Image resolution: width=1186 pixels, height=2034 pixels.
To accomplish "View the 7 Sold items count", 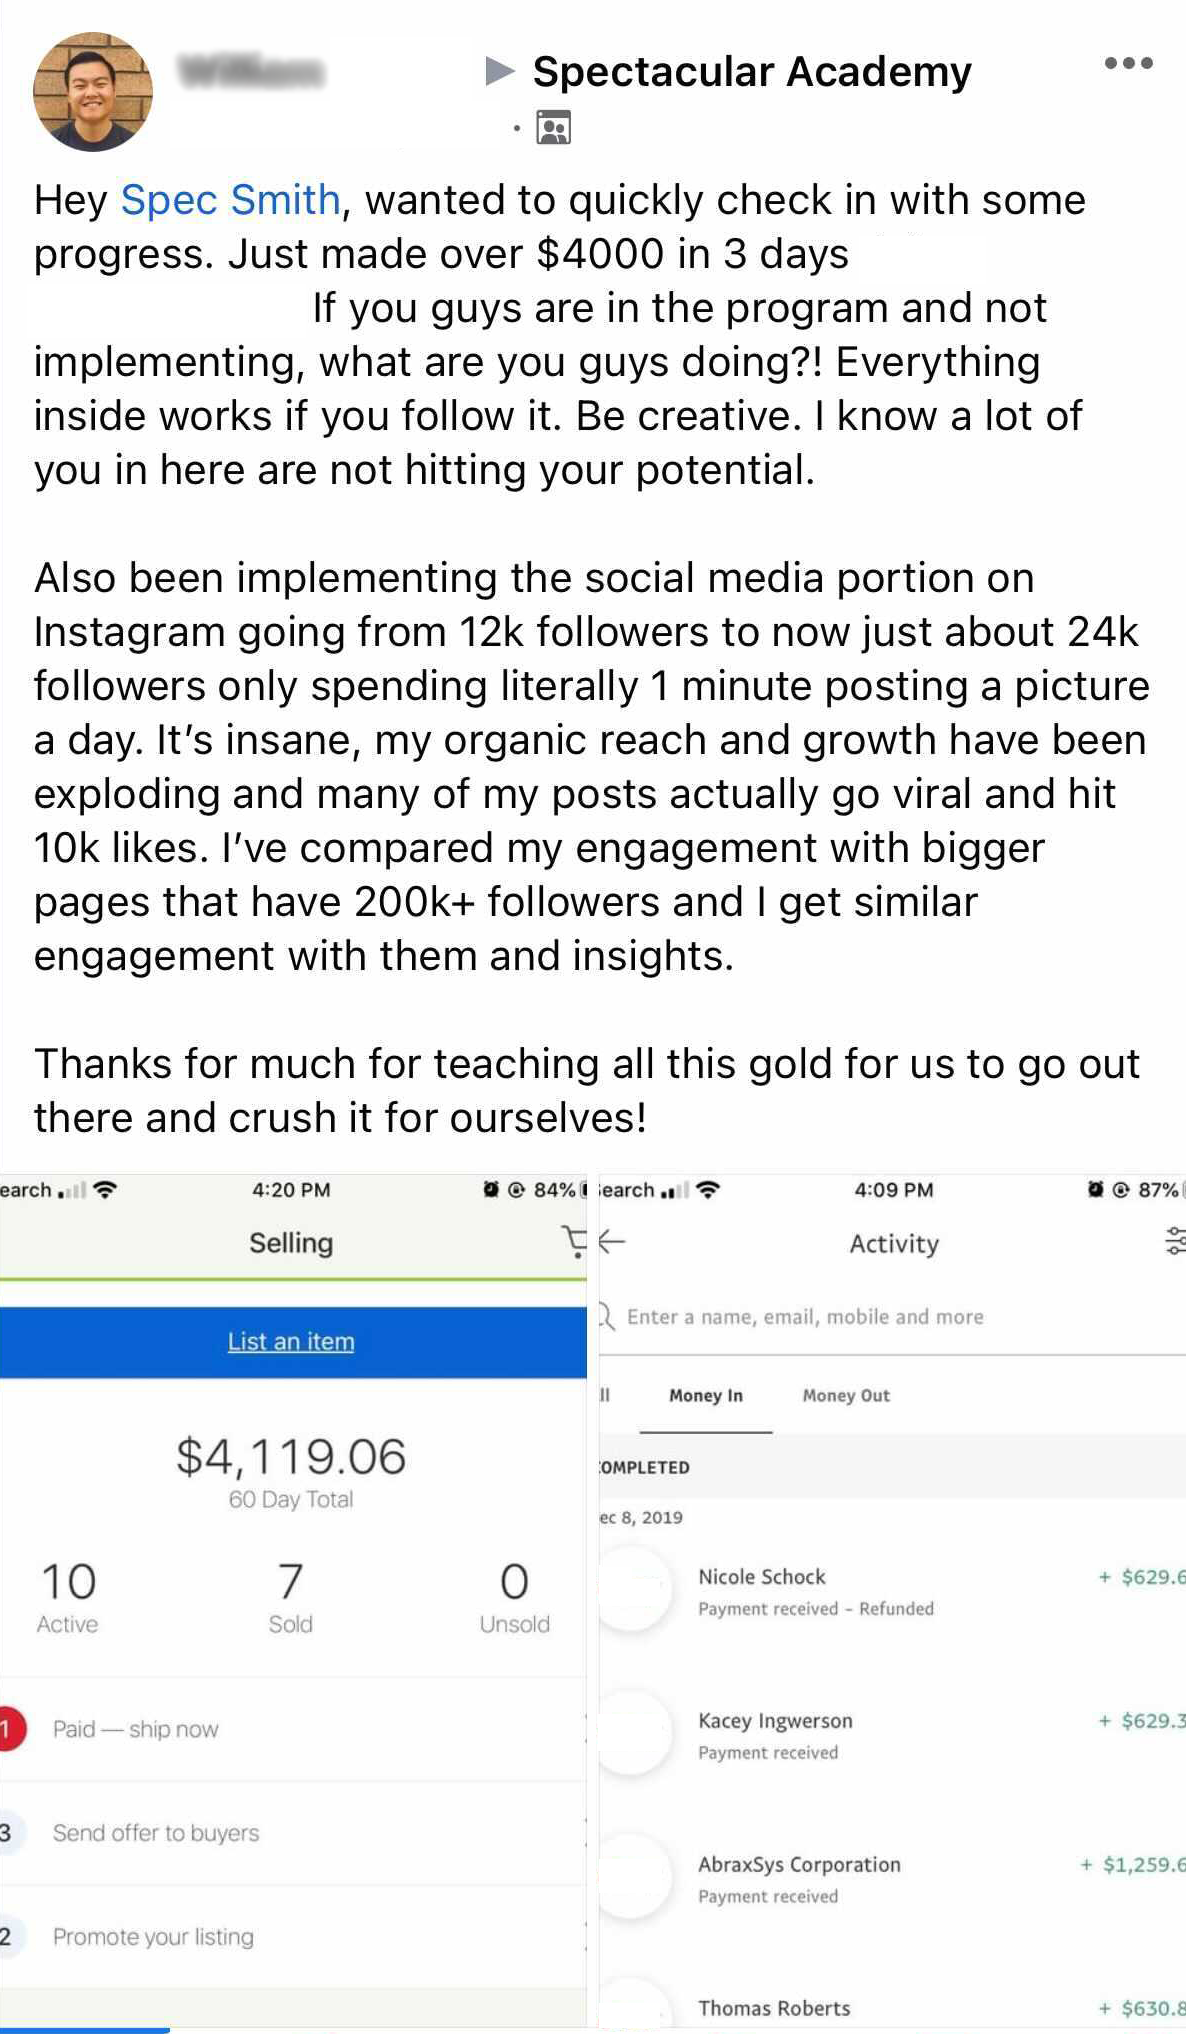I will click(x=290, y=1597).
